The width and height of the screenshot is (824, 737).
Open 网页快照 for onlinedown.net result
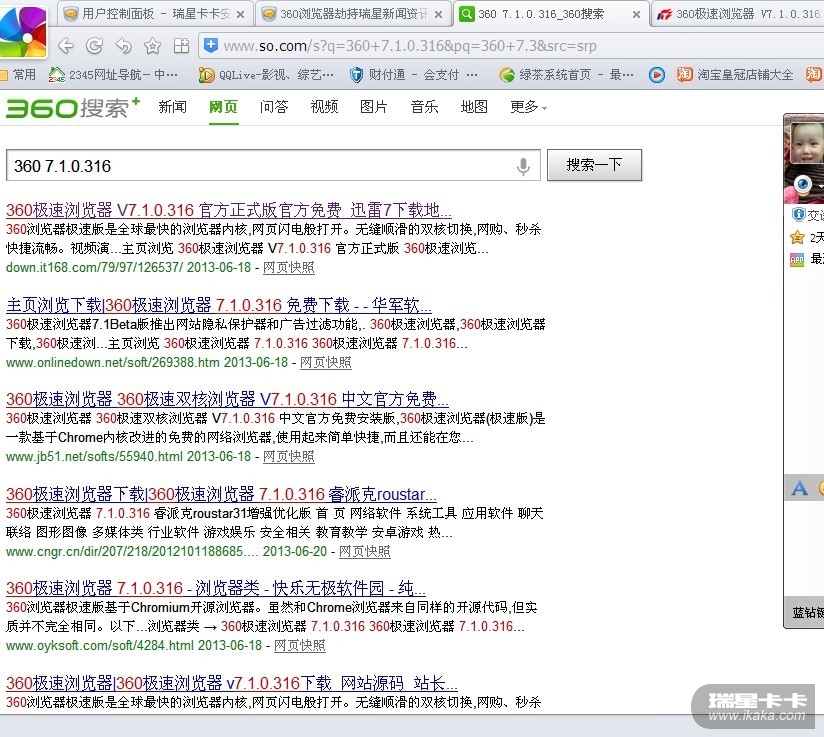coord(325,363)
